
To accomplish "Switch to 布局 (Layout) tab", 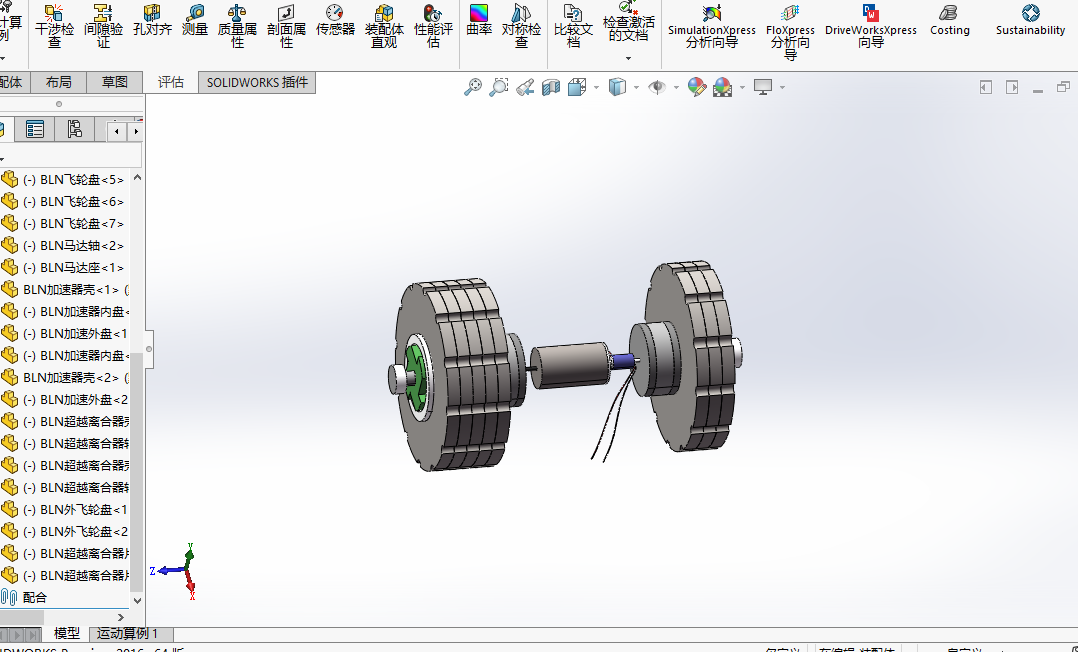I will (x=58, y=82).
